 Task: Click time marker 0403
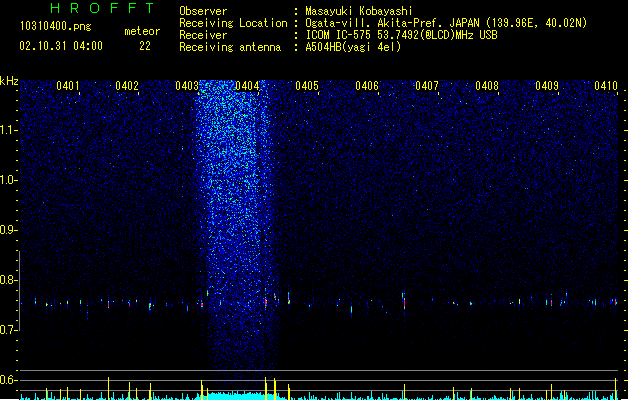coord(187,86)
